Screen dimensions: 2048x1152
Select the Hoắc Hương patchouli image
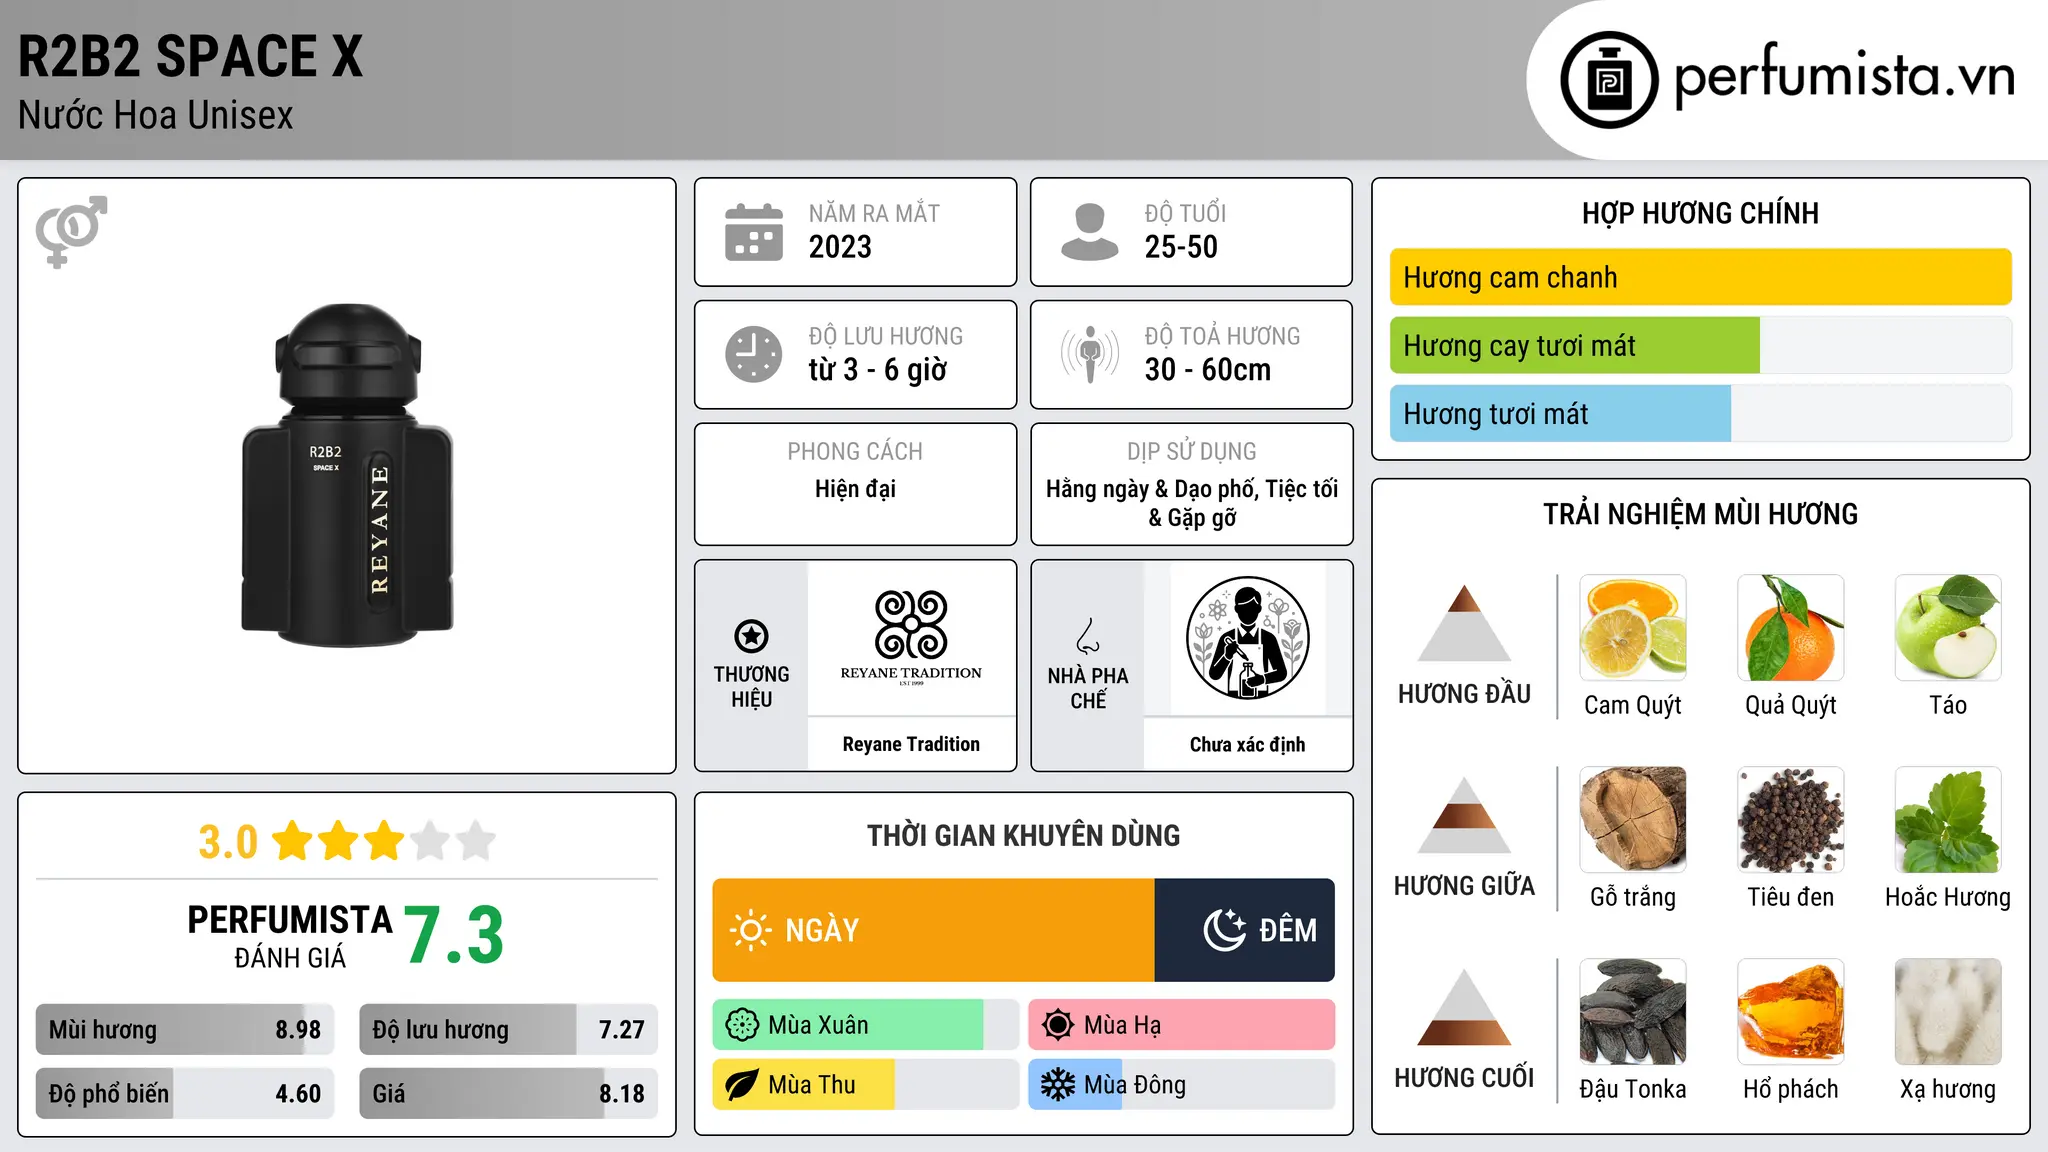pos(1948,820)
